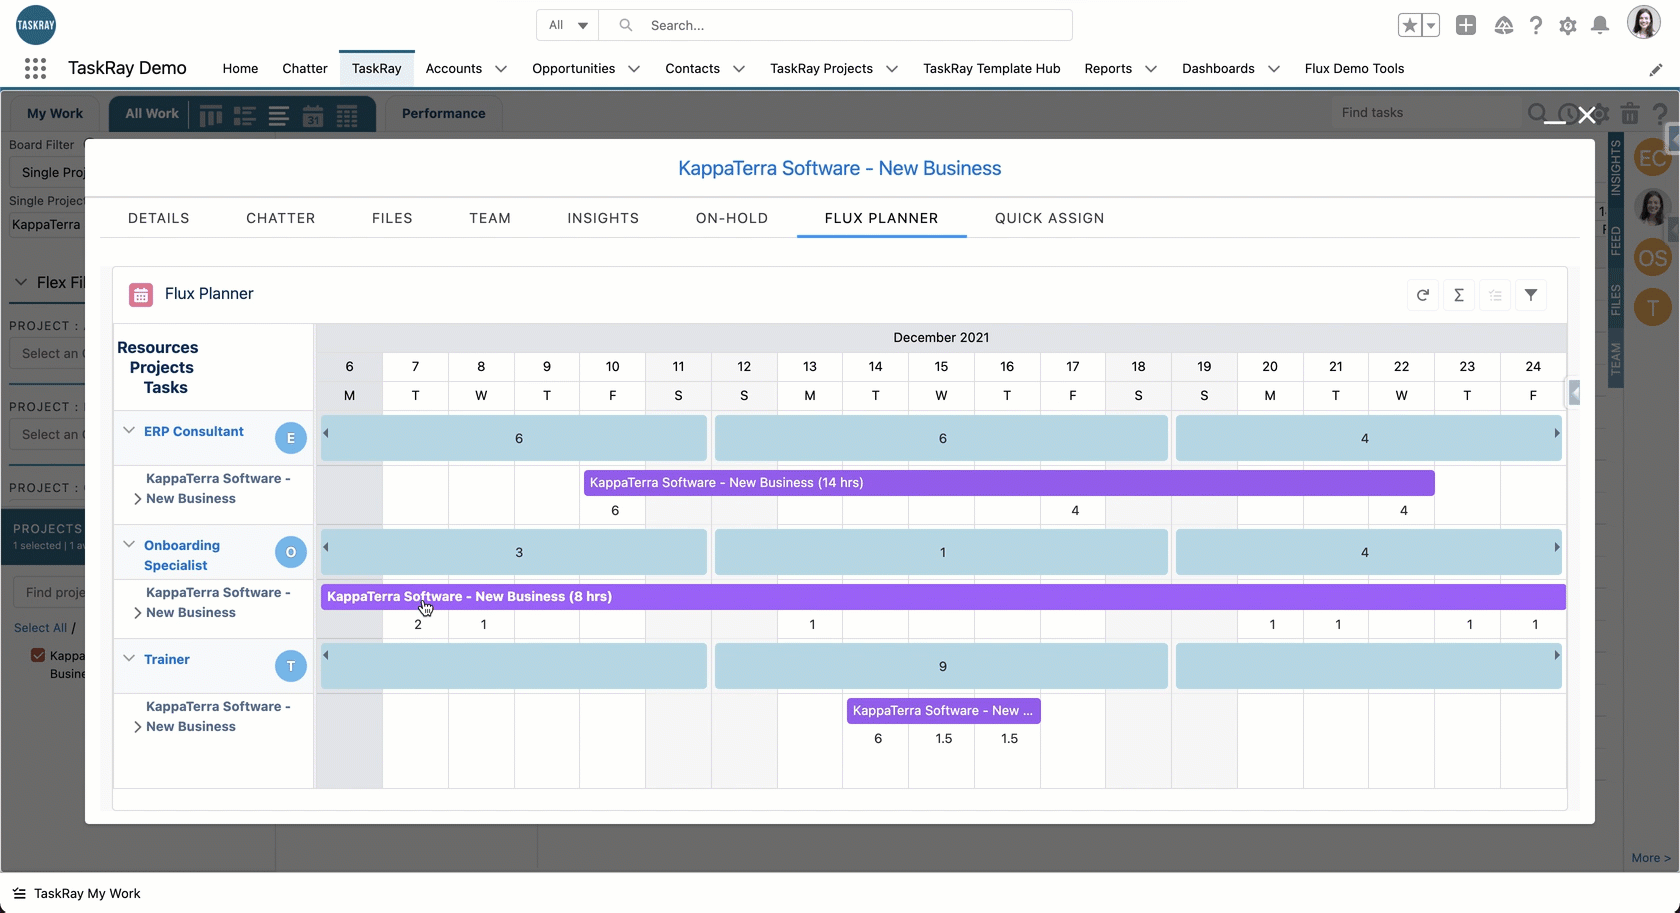The width and height of the screenshot is (1680, 913).
Task: Open the FILES tab
Action: (x=392, y=218)
